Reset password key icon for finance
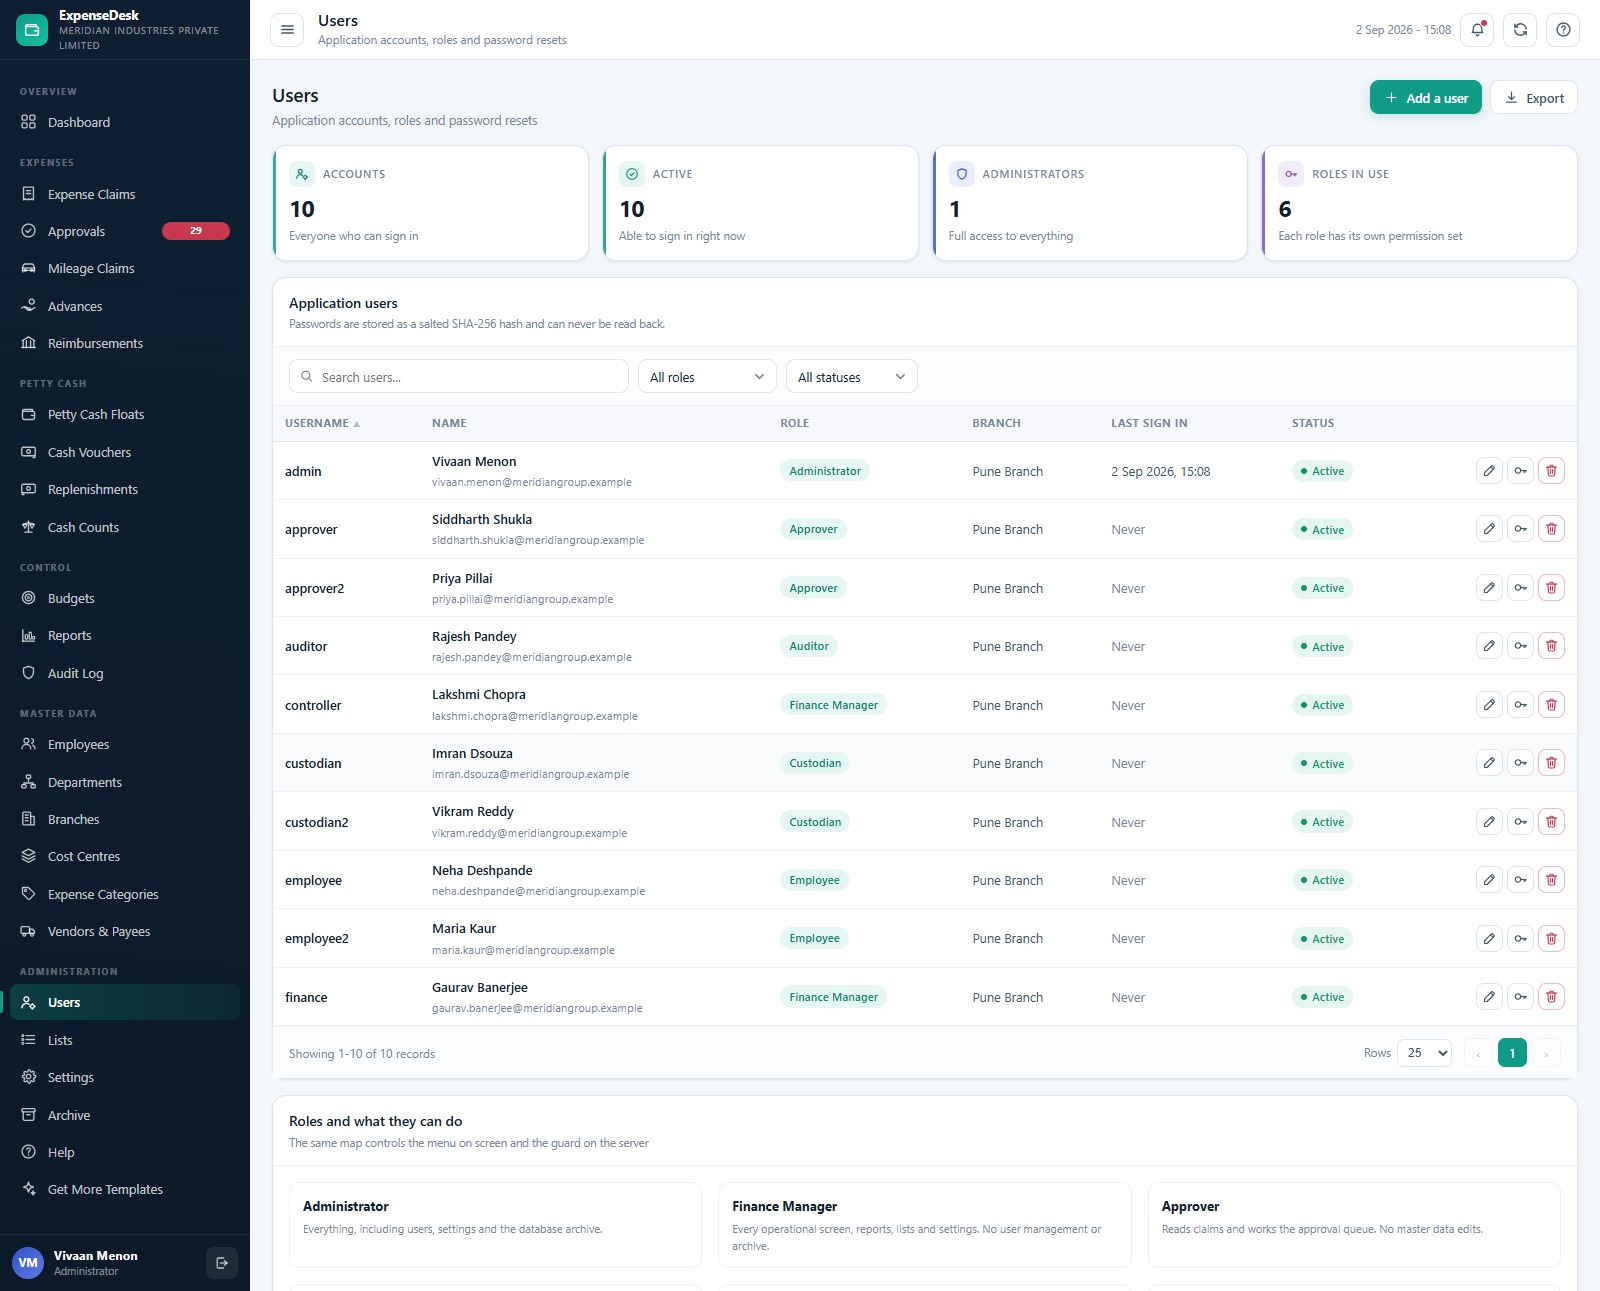Image resolution: width=1600 pixels, height=1291 pixels. point(1520,997)
